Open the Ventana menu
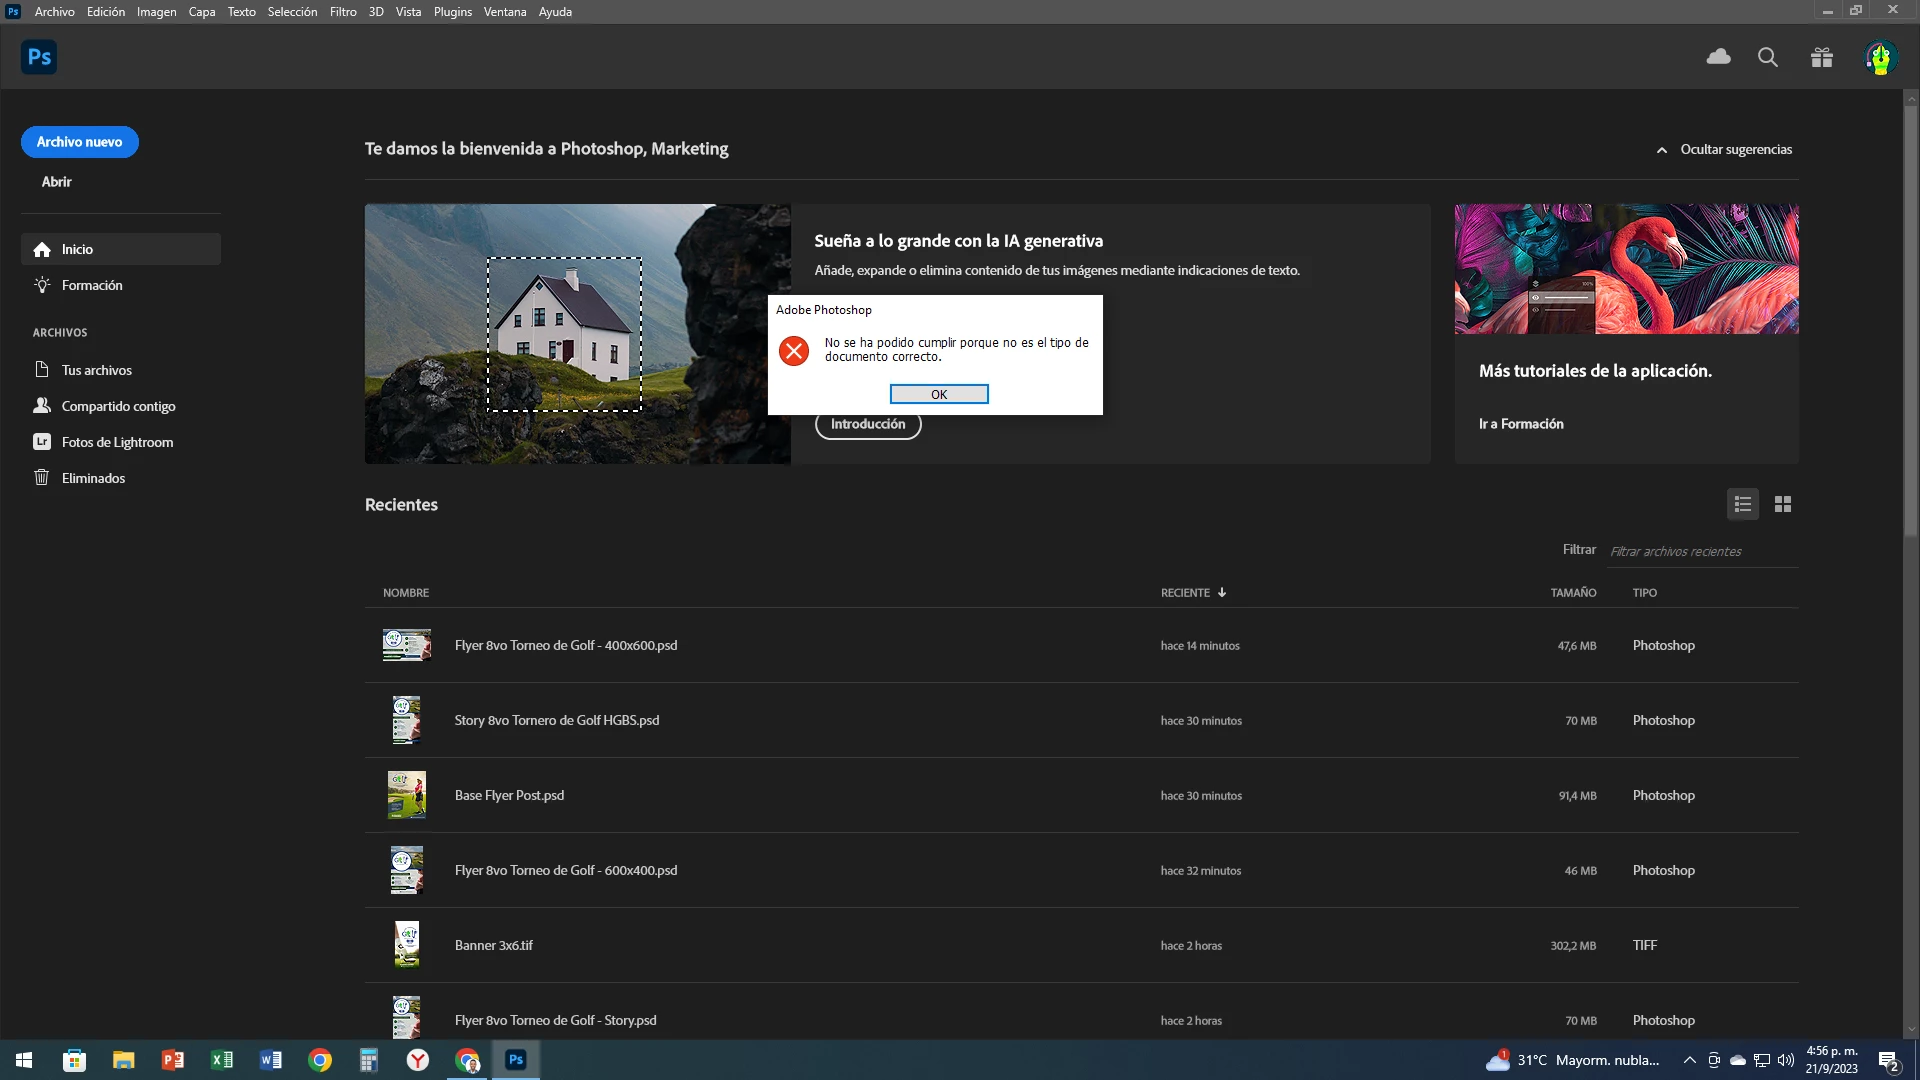Viewport: 1920px width, 1080px height. click(x=505, y=12)
